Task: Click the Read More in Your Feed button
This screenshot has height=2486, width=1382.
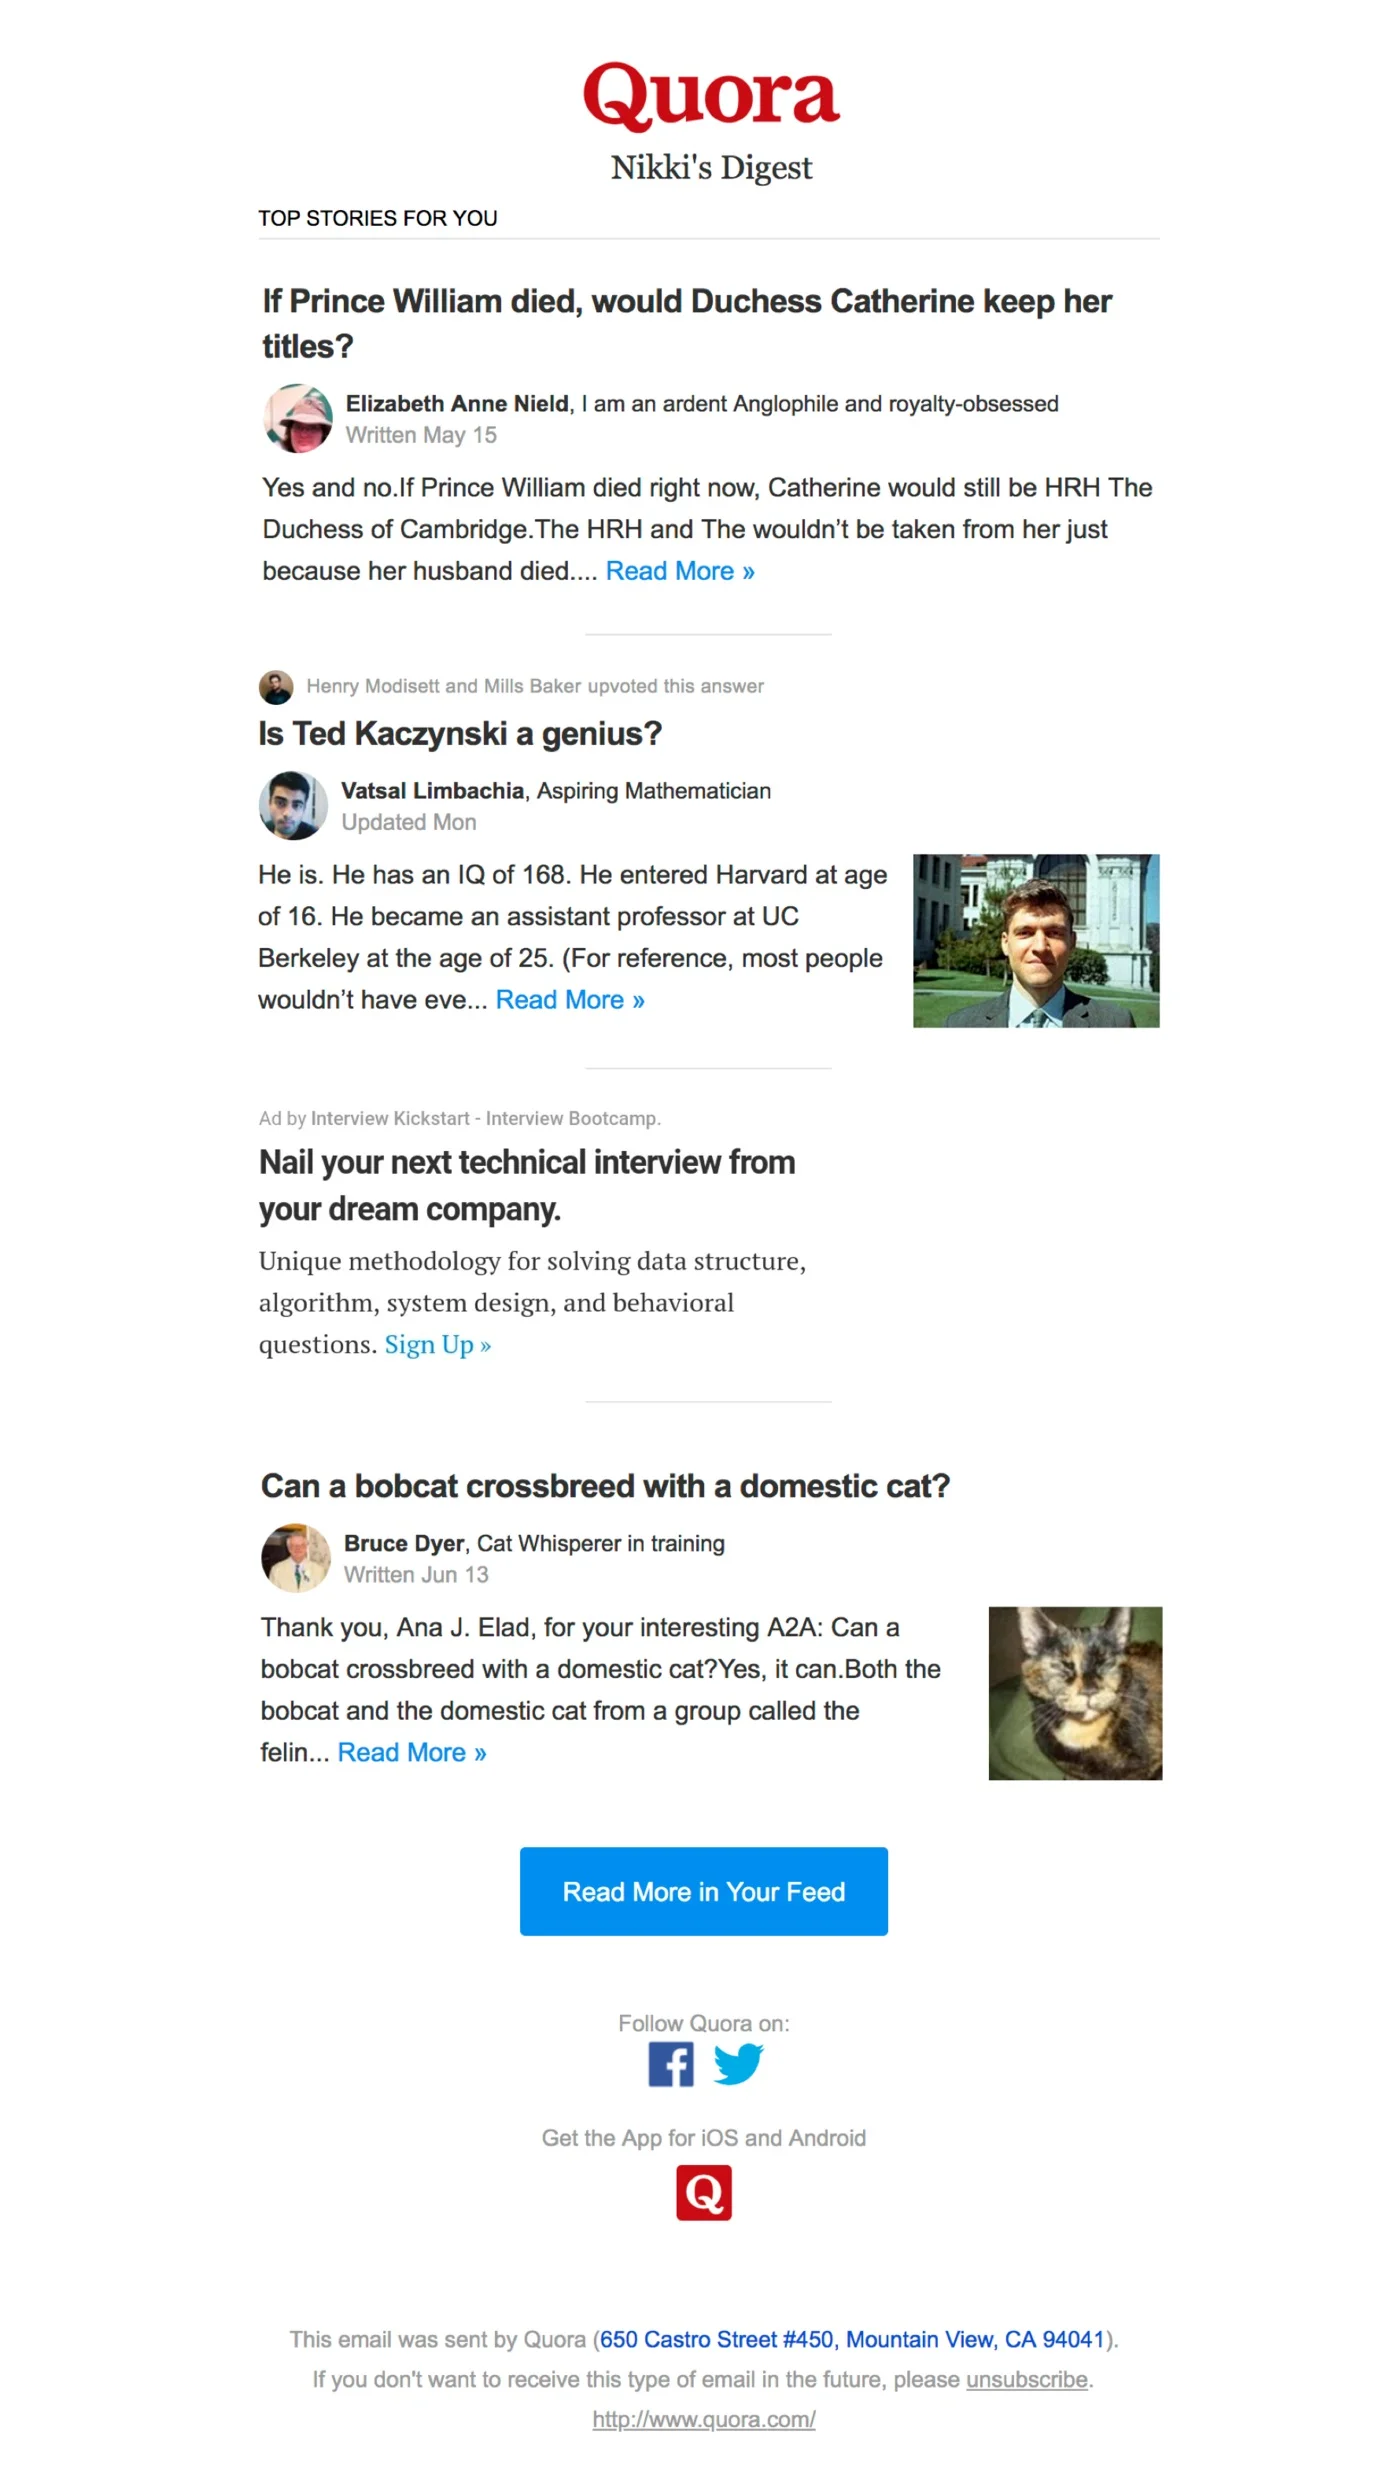Action: tap(704, 1892)
